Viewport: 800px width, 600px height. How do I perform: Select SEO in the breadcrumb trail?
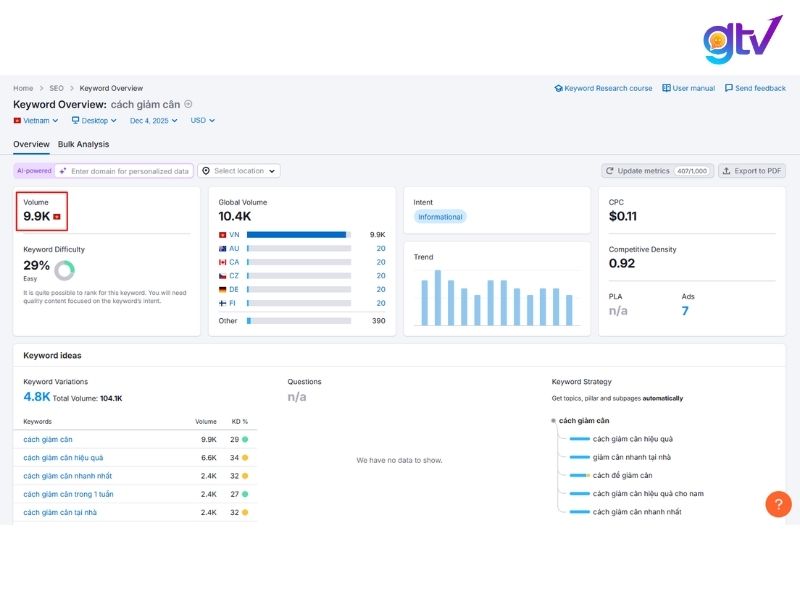(x=56, y=88)
